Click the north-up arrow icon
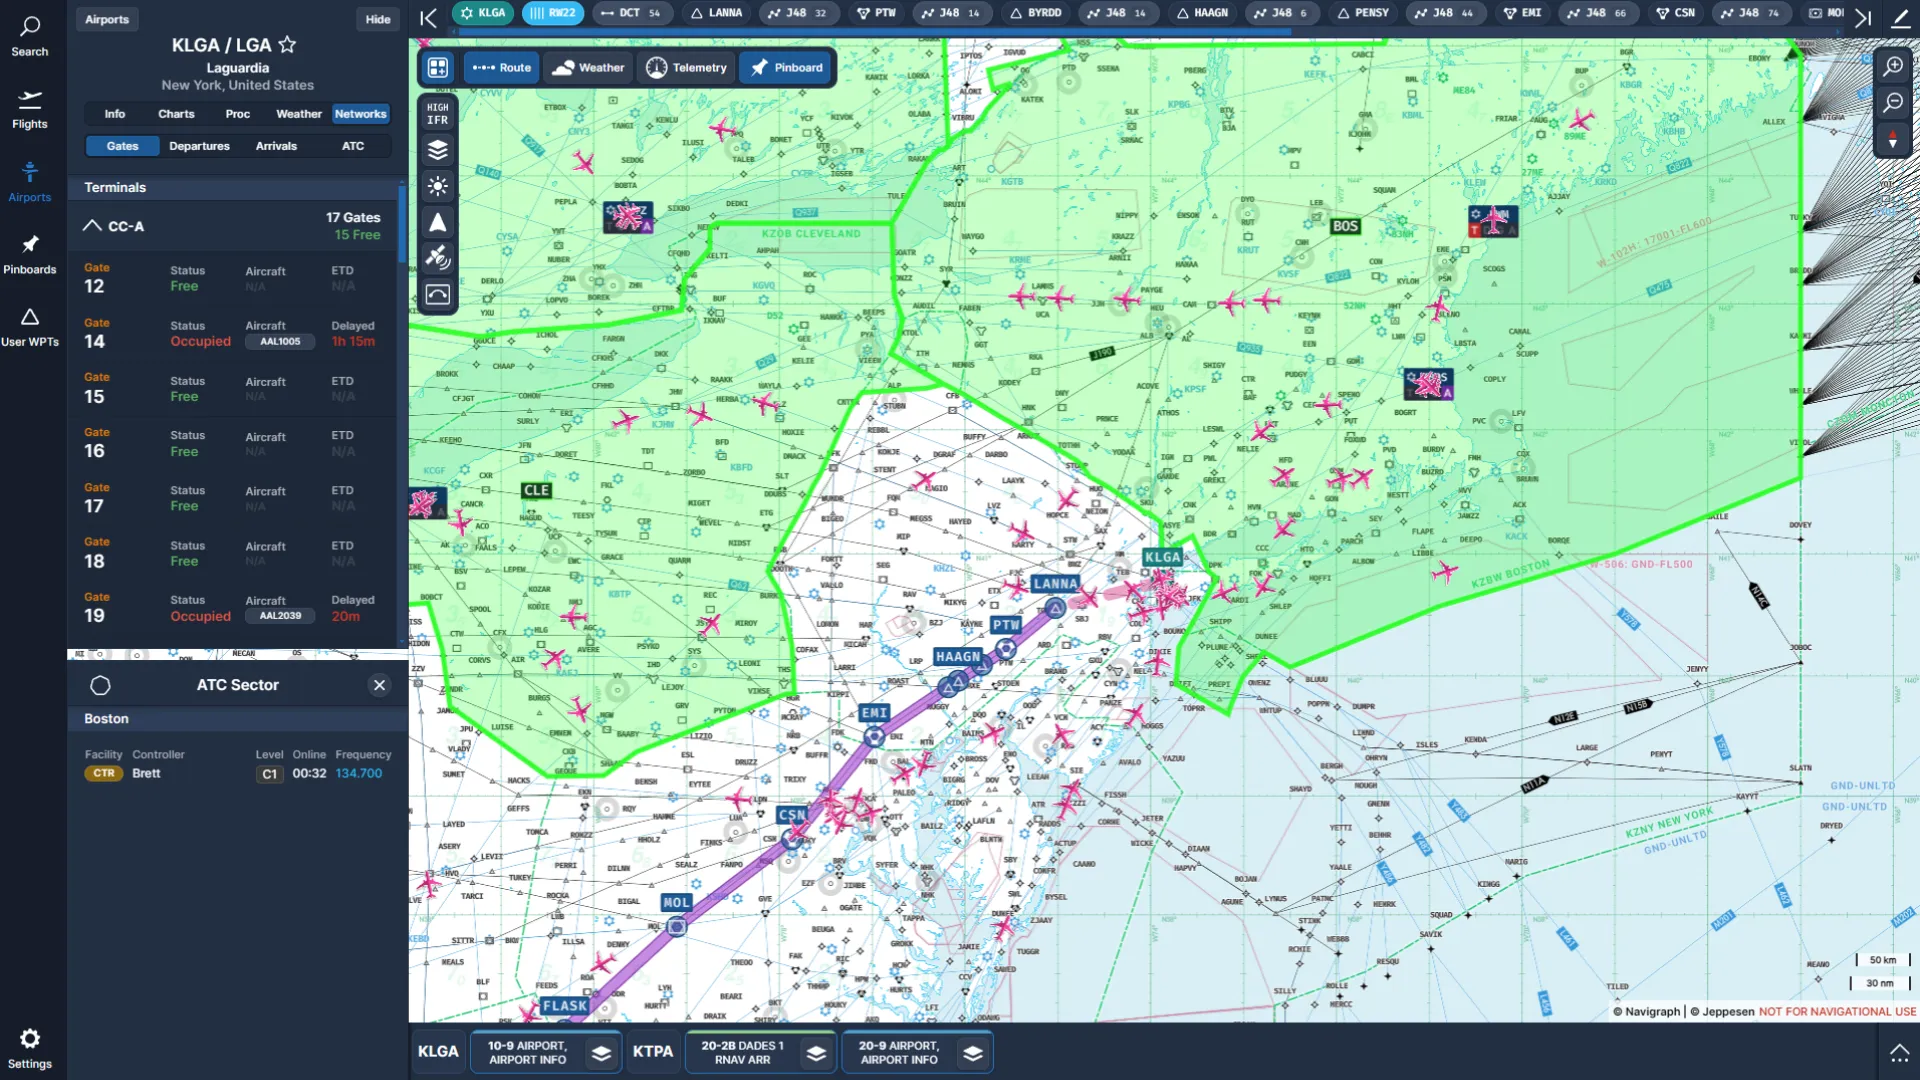1920x1080 pixels. coord(438,222)
